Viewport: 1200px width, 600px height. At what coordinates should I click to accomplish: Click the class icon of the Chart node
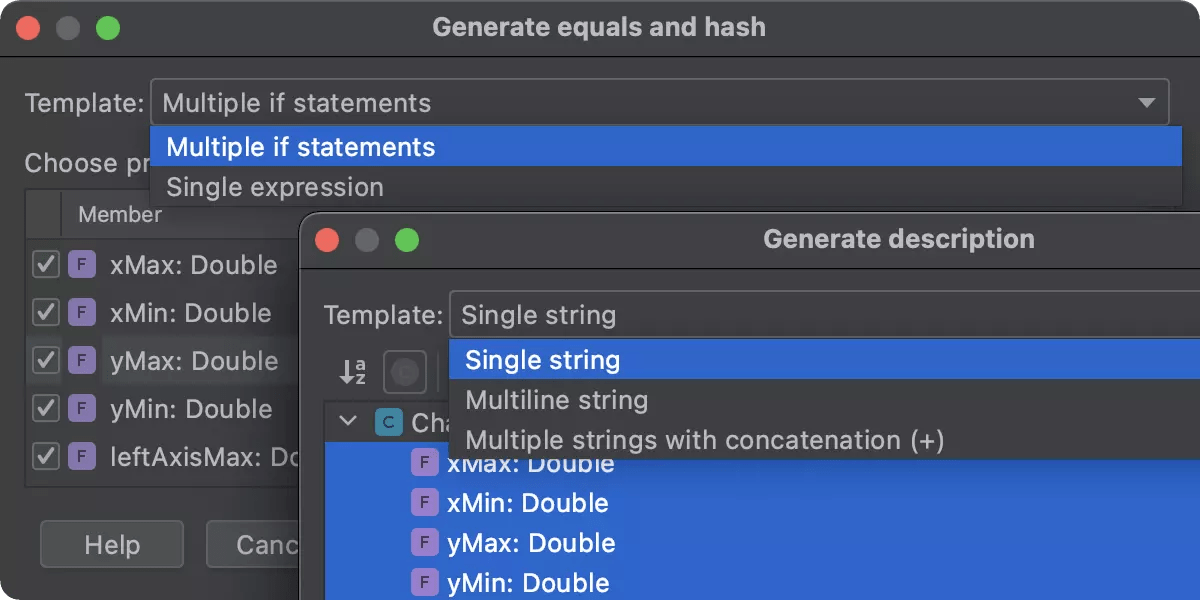point(389,422)
